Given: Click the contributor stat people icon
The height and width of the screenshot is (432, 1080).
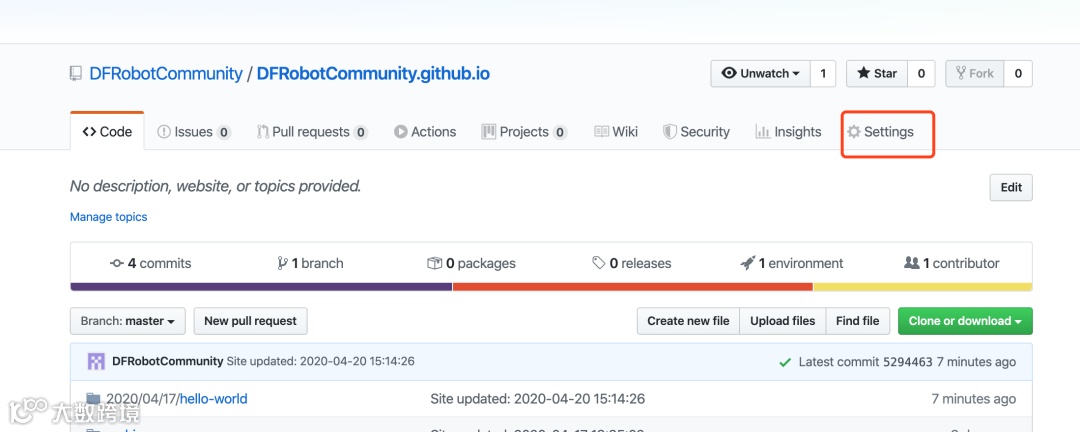Looking at the screenshot, I should 911,263.
